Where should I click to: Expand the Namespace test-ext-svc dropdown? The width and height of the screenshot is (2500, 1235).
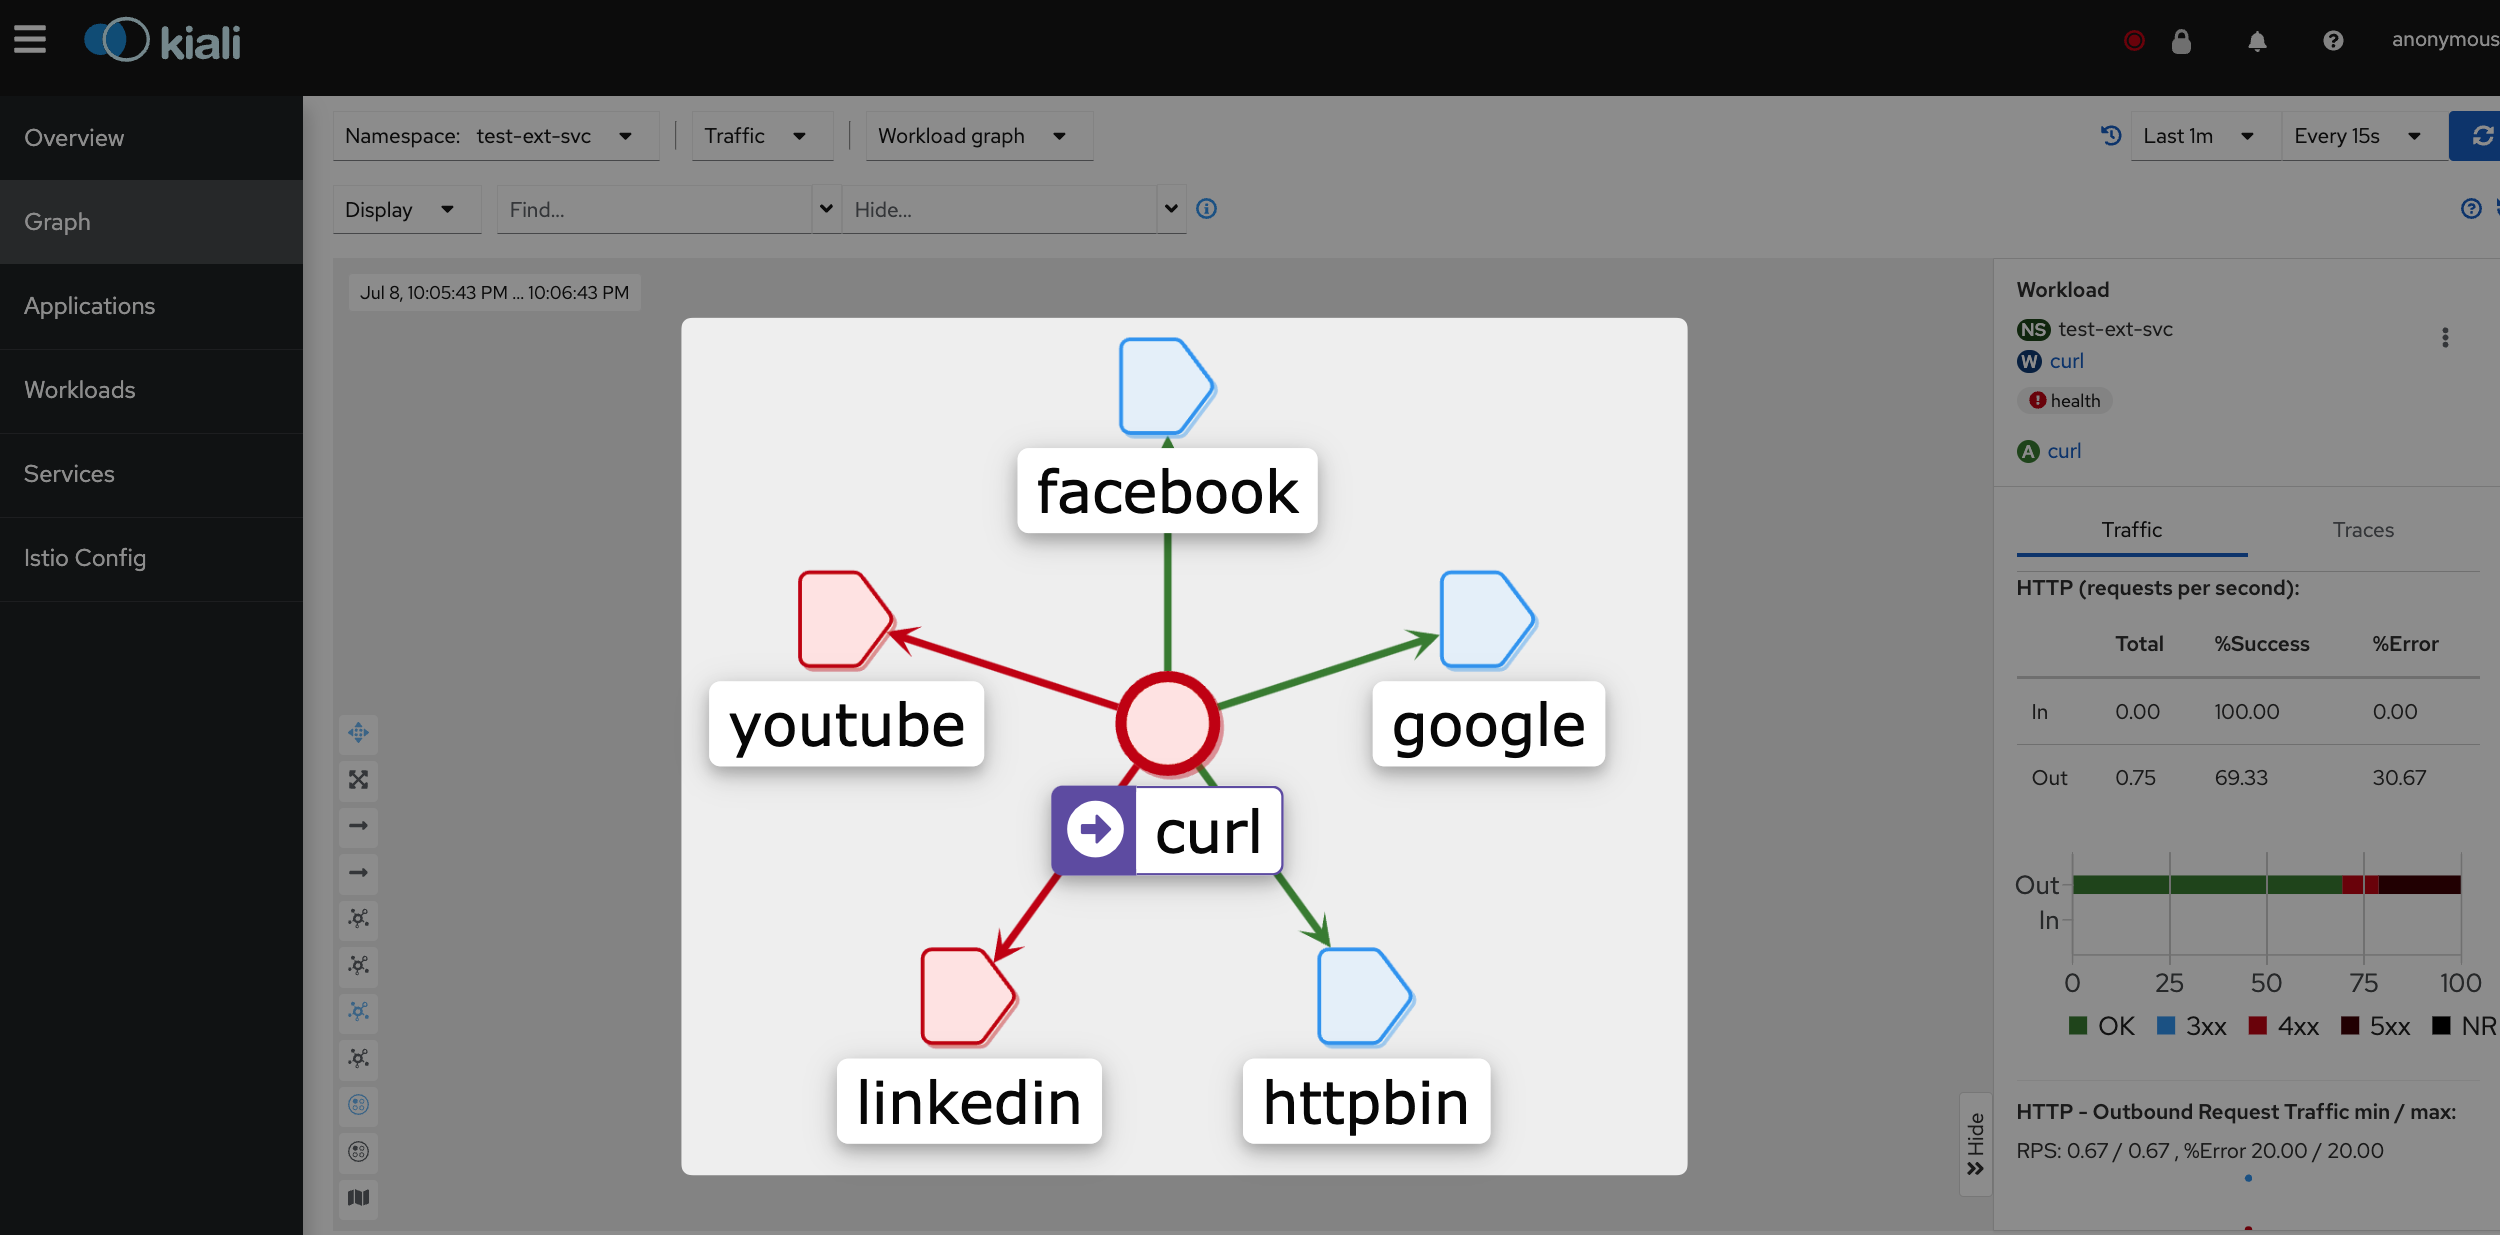(x=495, y=136)
